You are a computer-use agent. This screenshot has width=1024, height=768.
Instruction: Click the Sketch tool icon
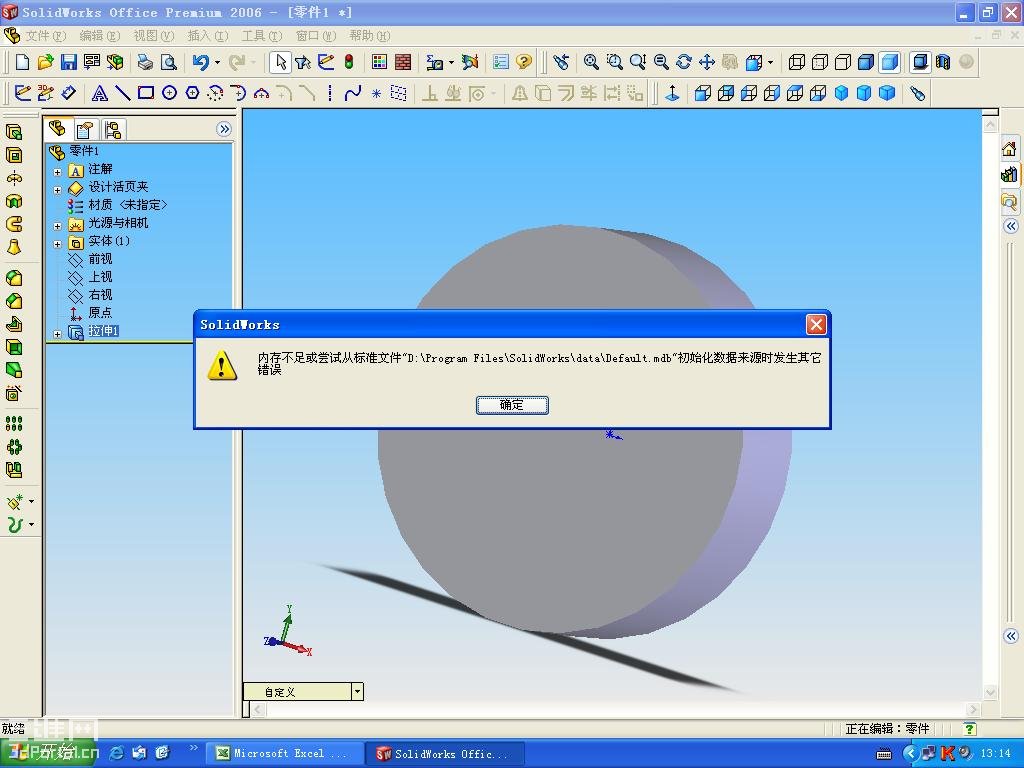[x=22, y=93]
